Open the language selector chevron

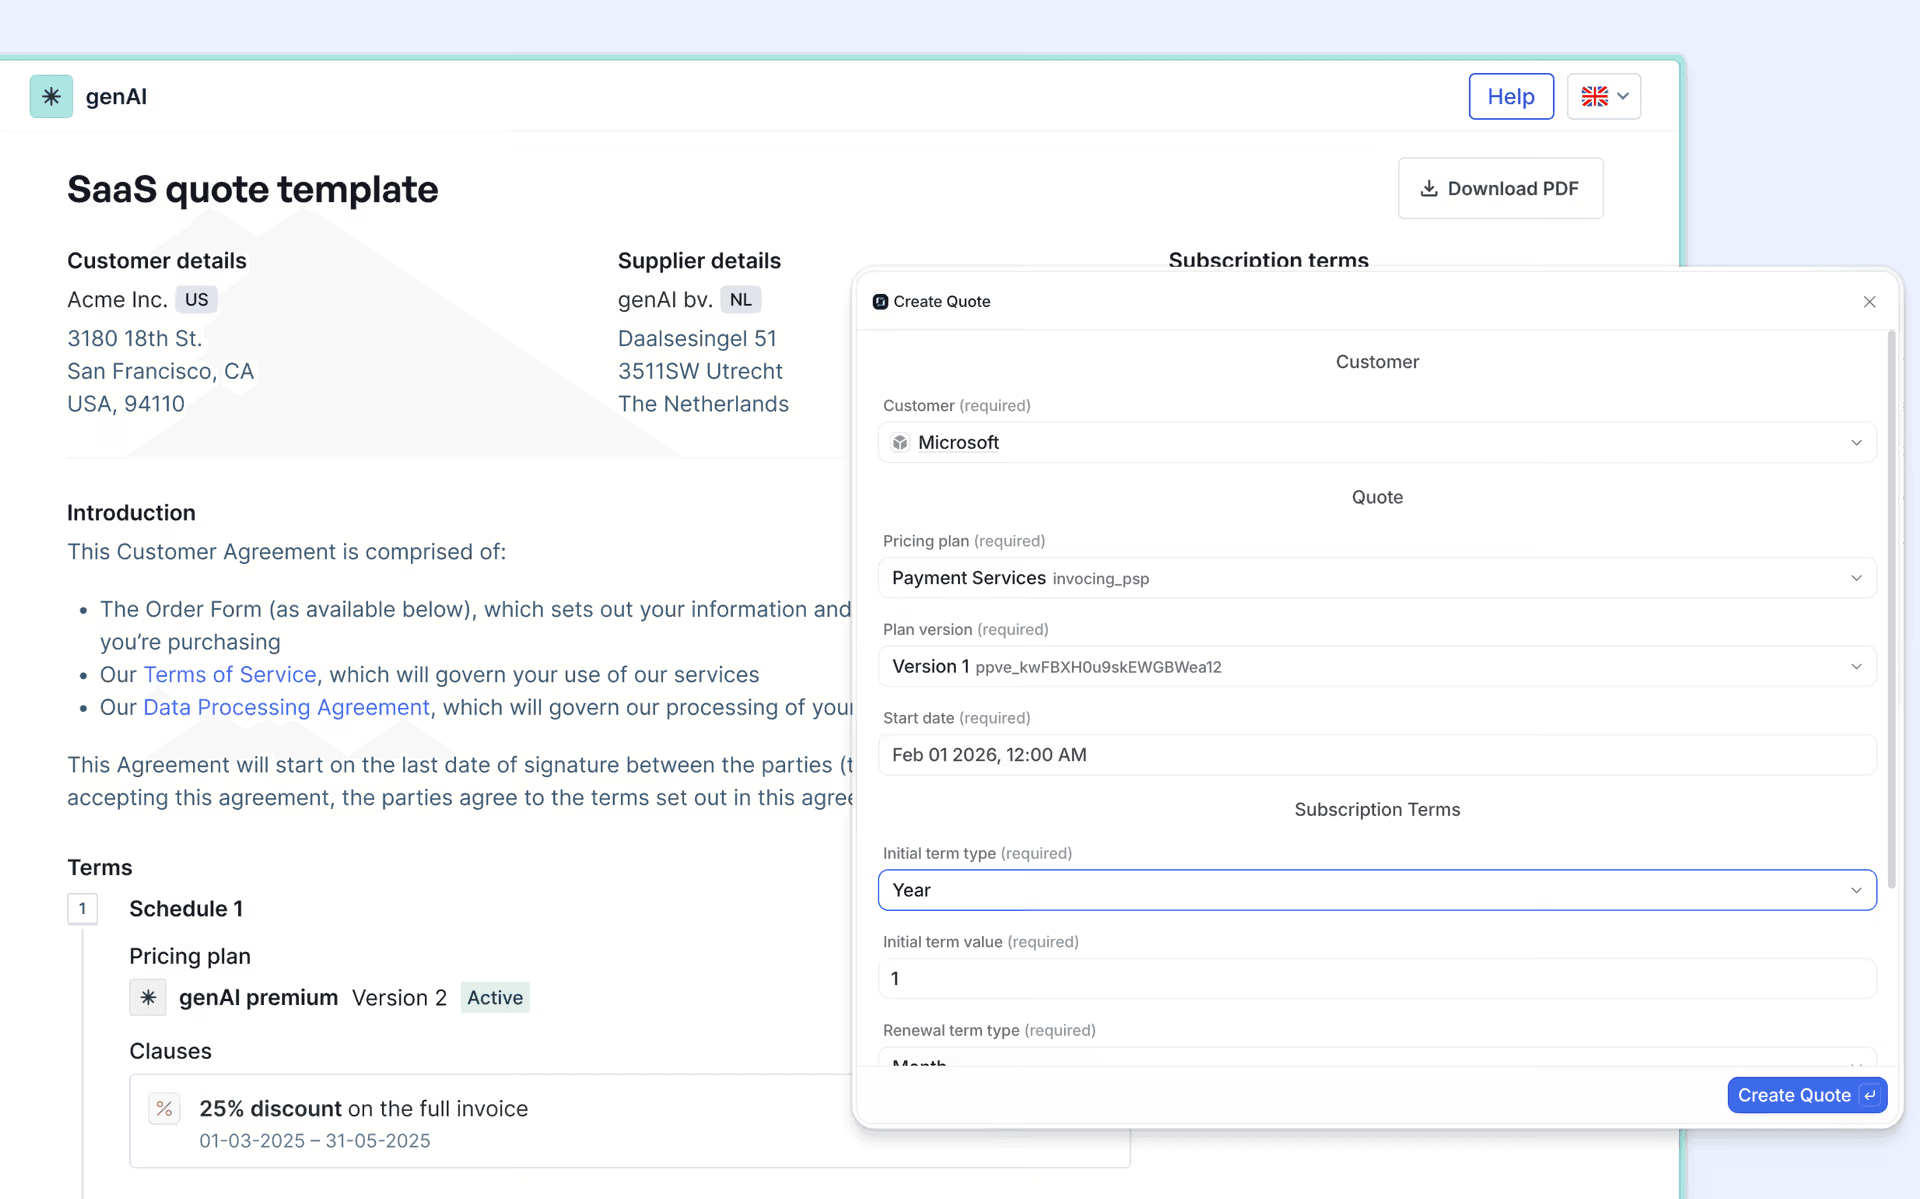tap(1623, 97)
